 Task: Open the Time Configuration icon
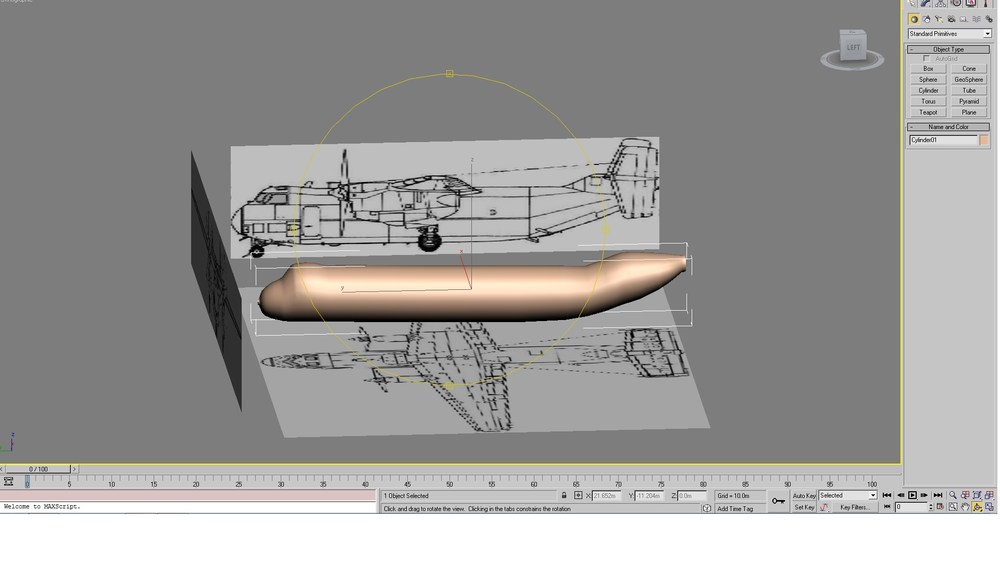pos(940,507)
